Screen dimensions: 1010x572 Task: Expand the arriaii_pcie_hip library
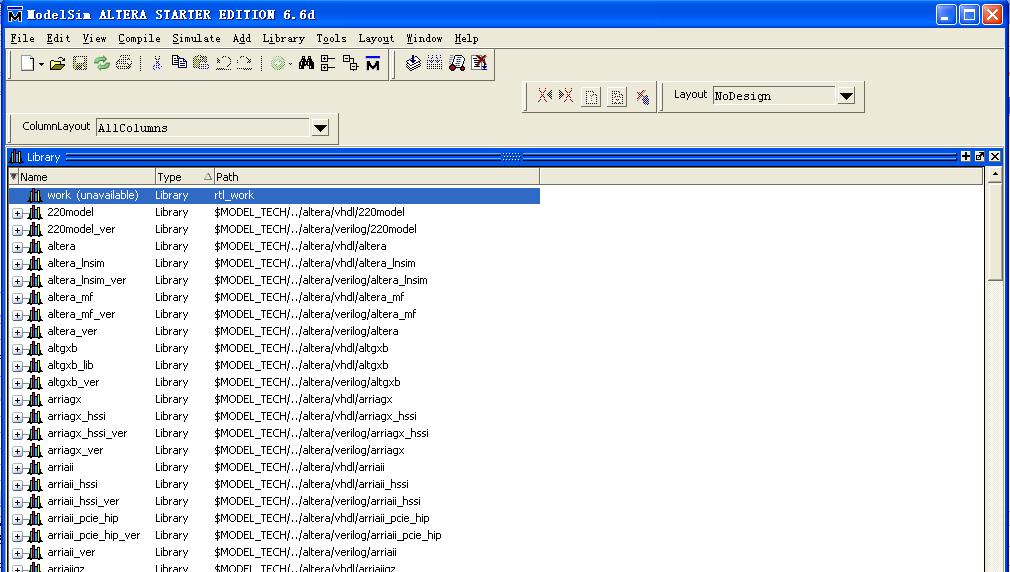(x=17, y=519)
